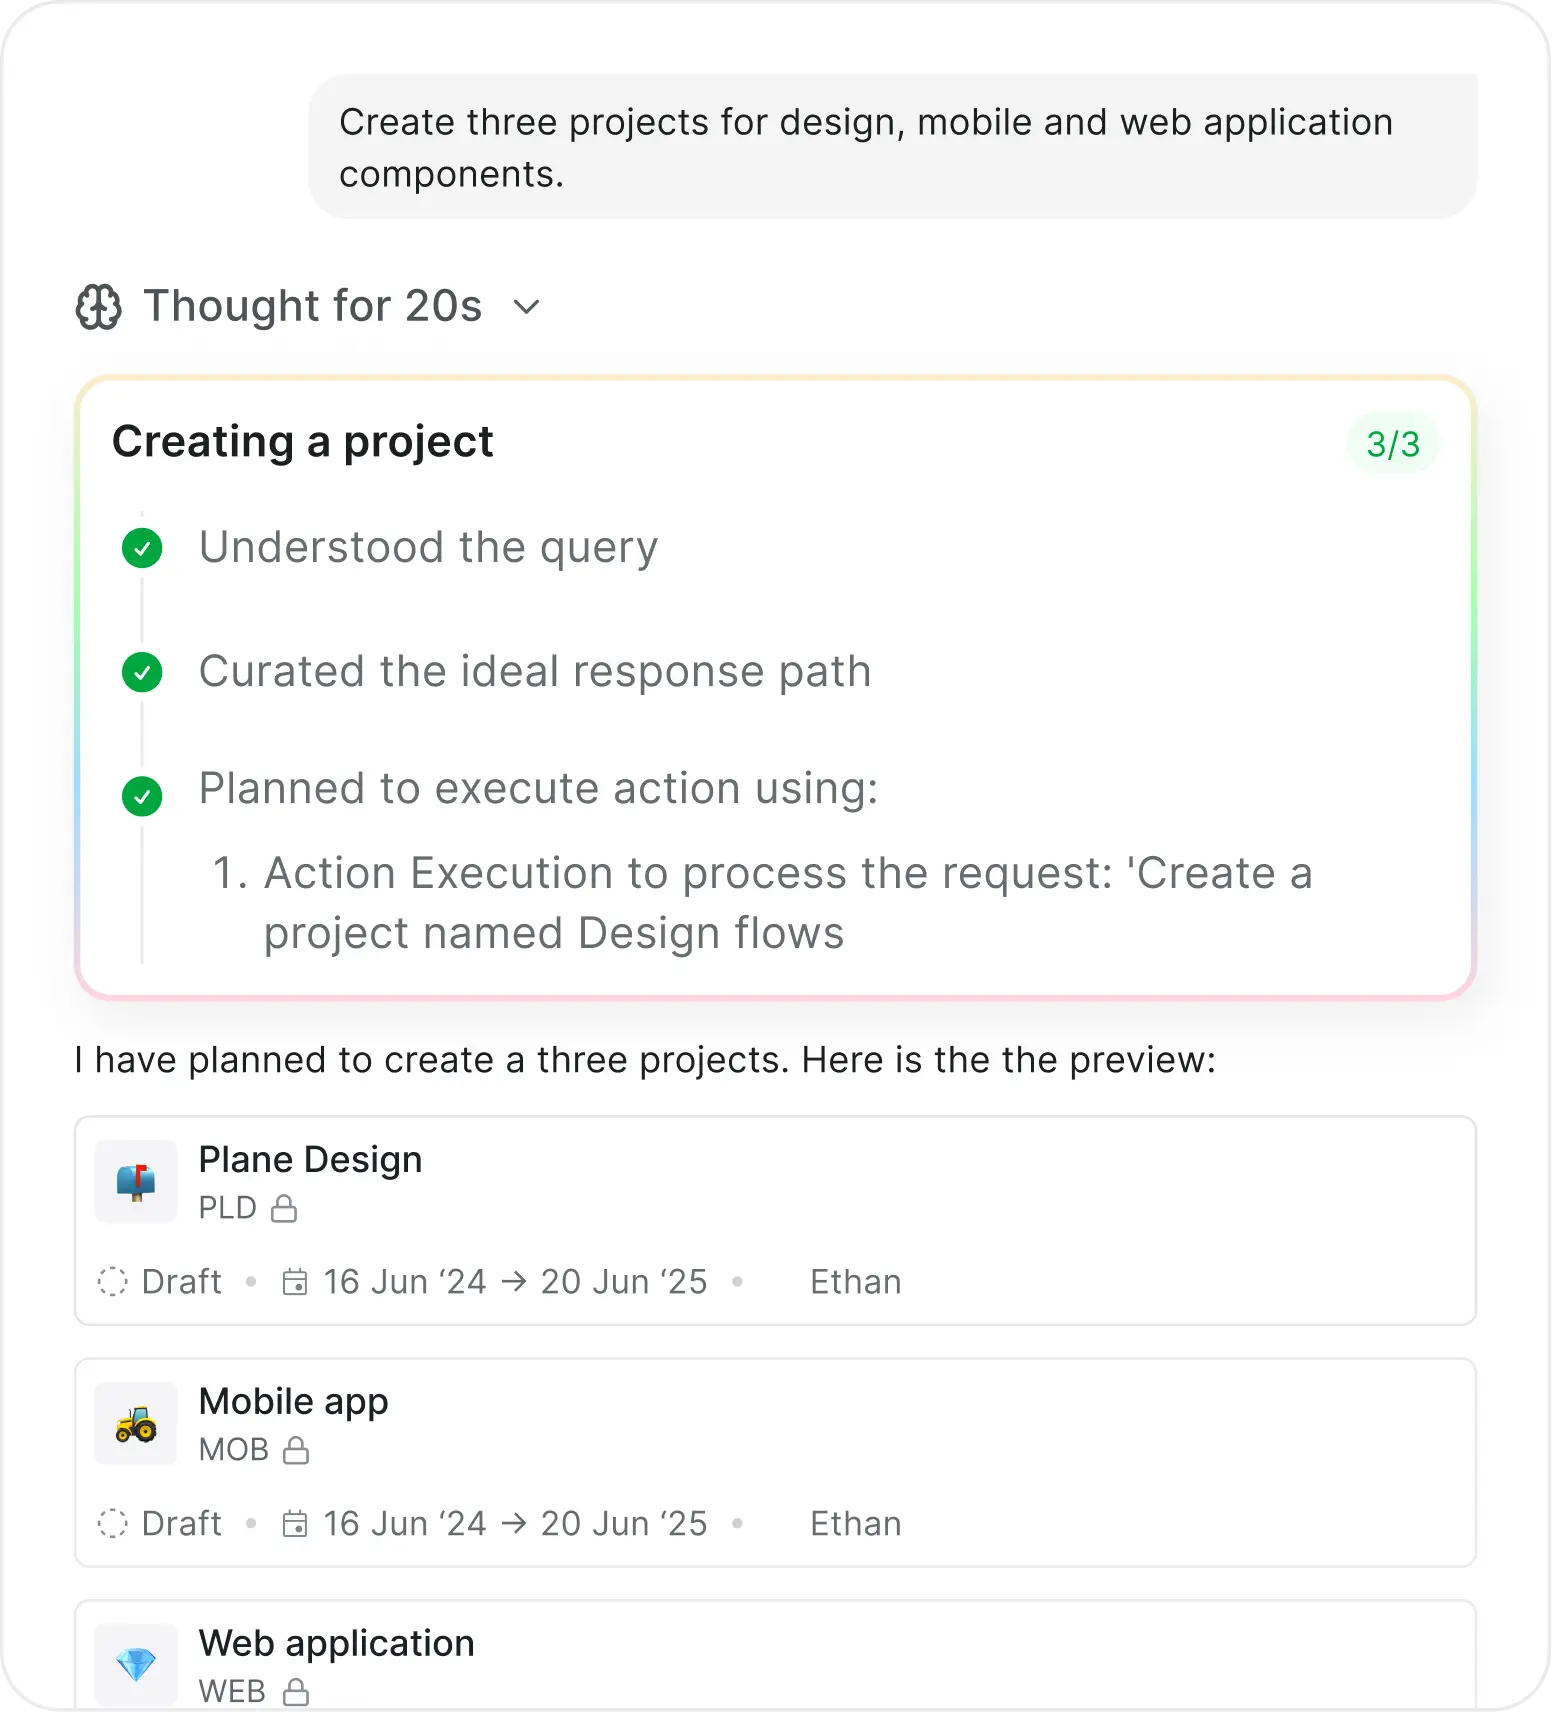Click the lock icon beside WEB identifier
Screen dimensions: 1552x1712
coord(295,1692)
